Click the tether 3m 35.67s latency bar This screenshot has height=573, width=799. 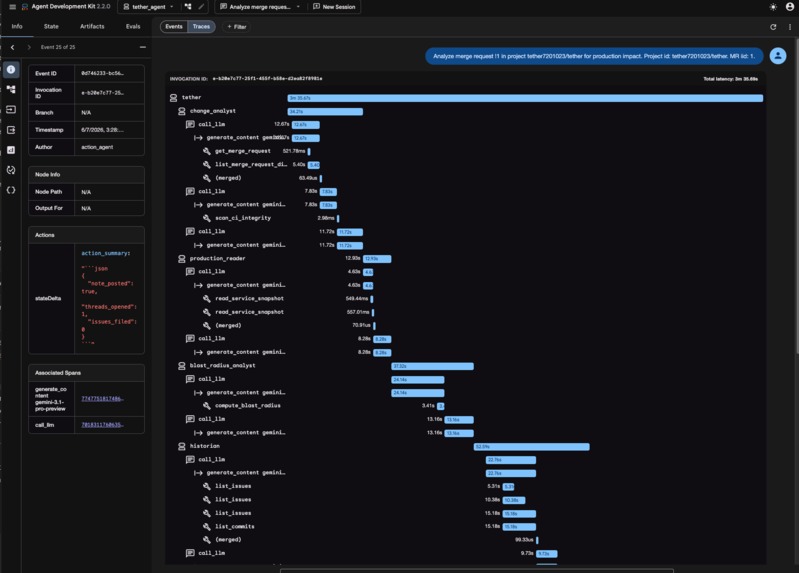tap(525, 98)
